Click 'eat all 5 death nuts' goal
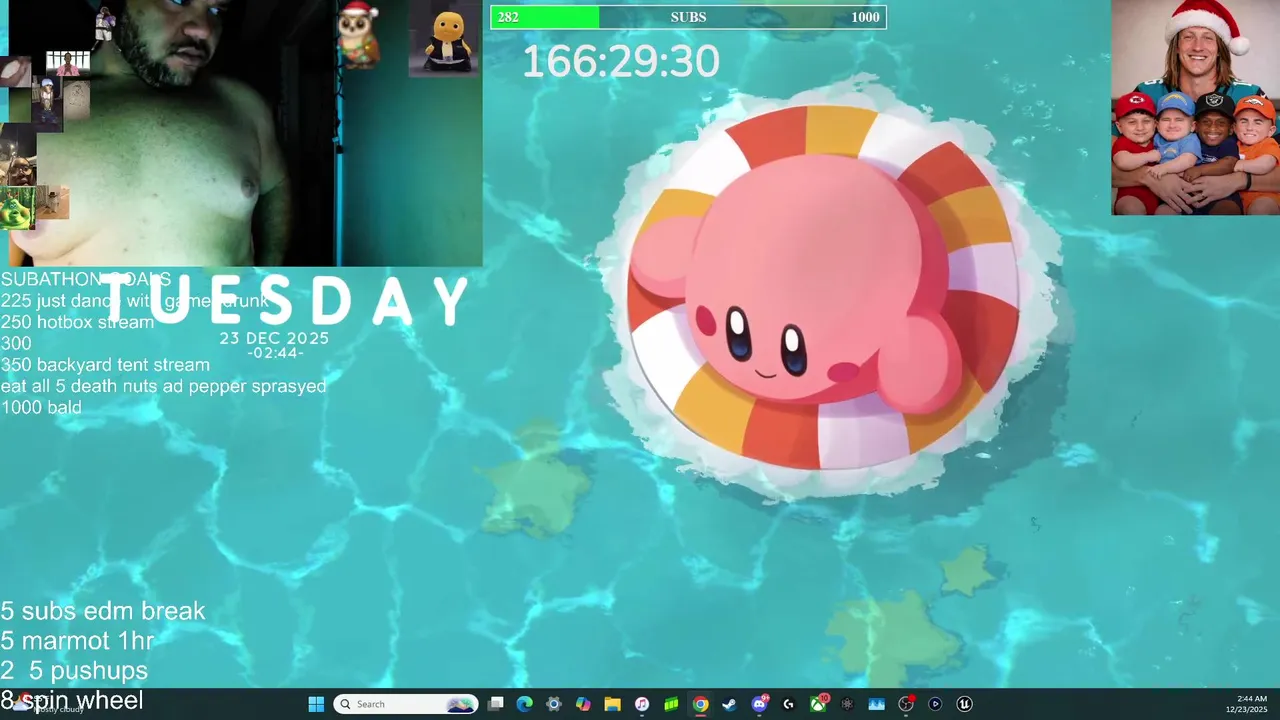Image resolution: width=1280 pixels, height=720 pixels. click(163, 386)
